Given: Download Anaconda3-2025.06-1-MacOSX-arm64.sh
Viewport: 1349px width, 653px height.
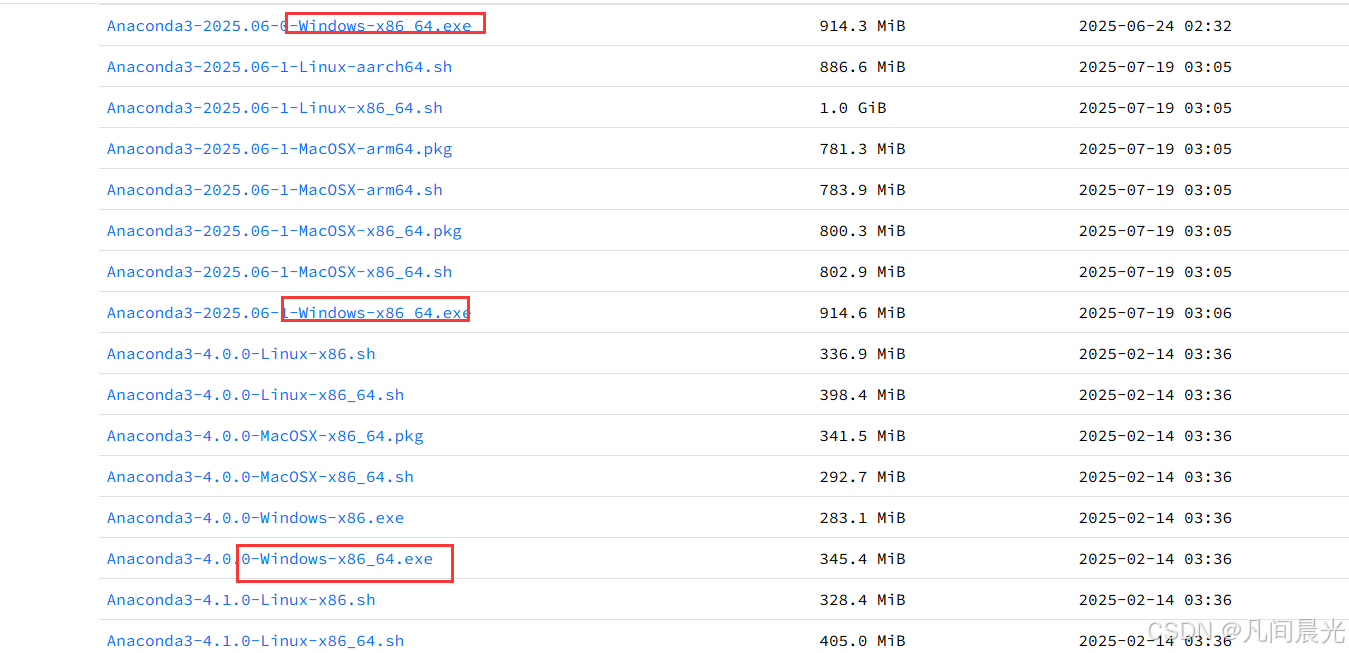Looking at the screenshot, I should [x=274, y=190].
